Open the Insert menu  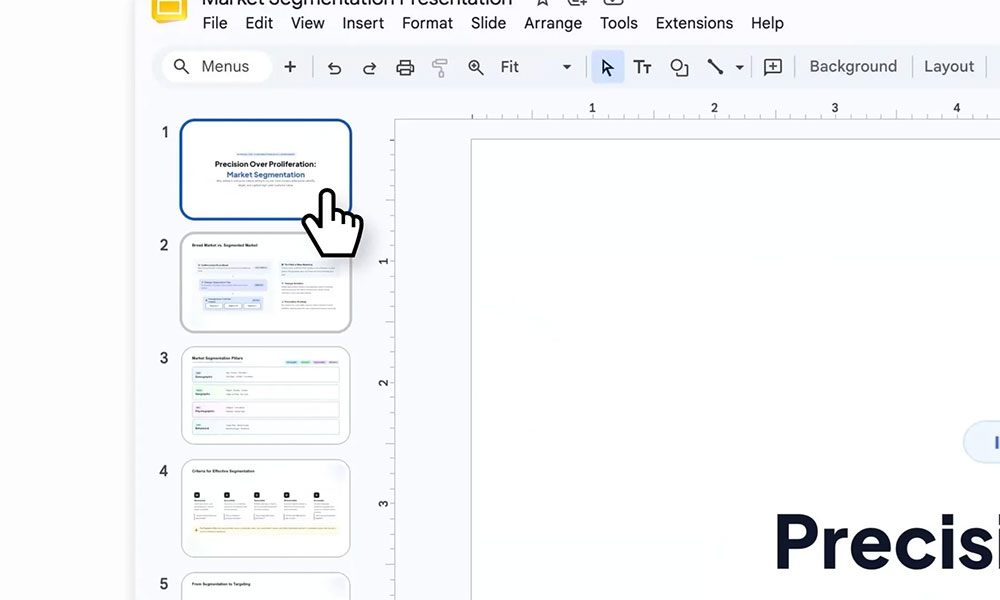[363, 23]
